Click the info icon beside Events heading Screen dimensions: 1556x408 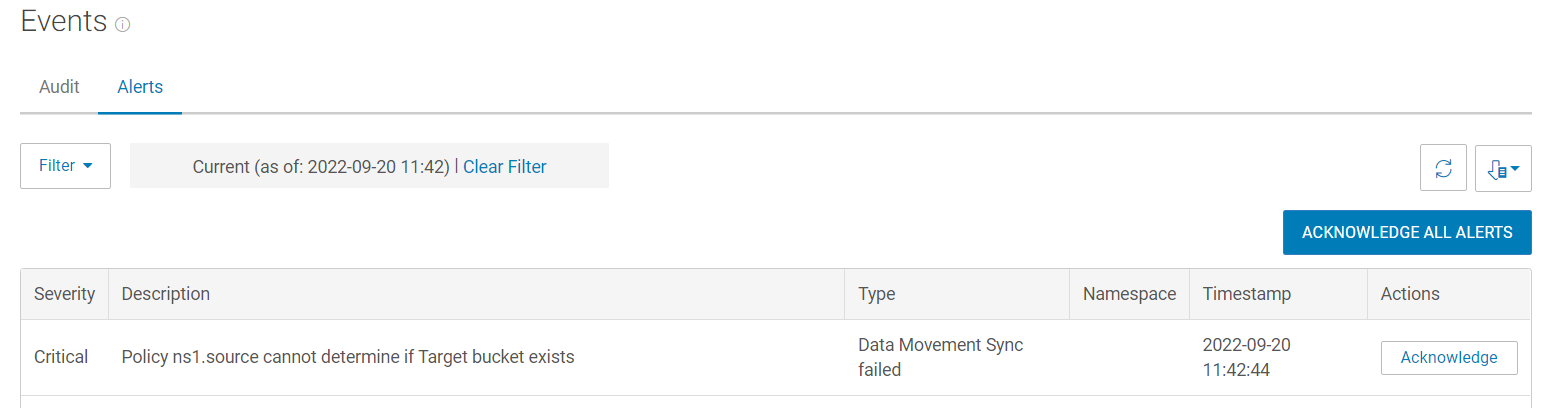(123, 25)
